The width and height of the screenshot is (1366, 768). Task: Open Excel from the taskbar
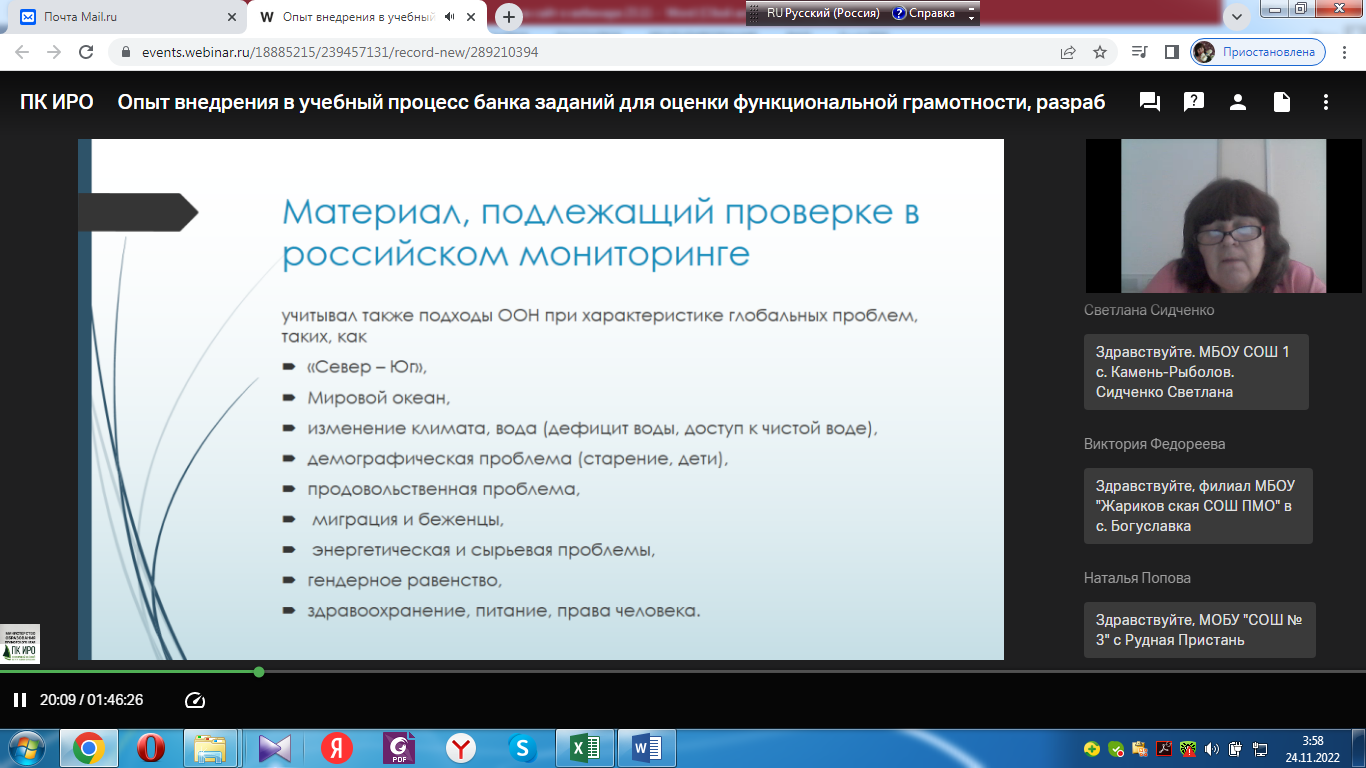click(x=584, y=748)
